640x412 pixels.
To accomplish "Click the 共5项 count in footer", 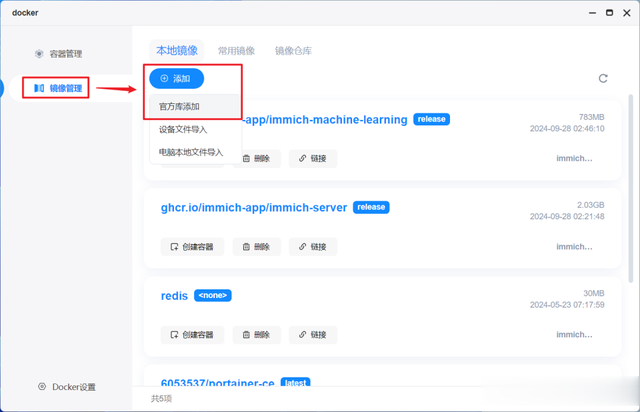I will [x=161, y=399].
